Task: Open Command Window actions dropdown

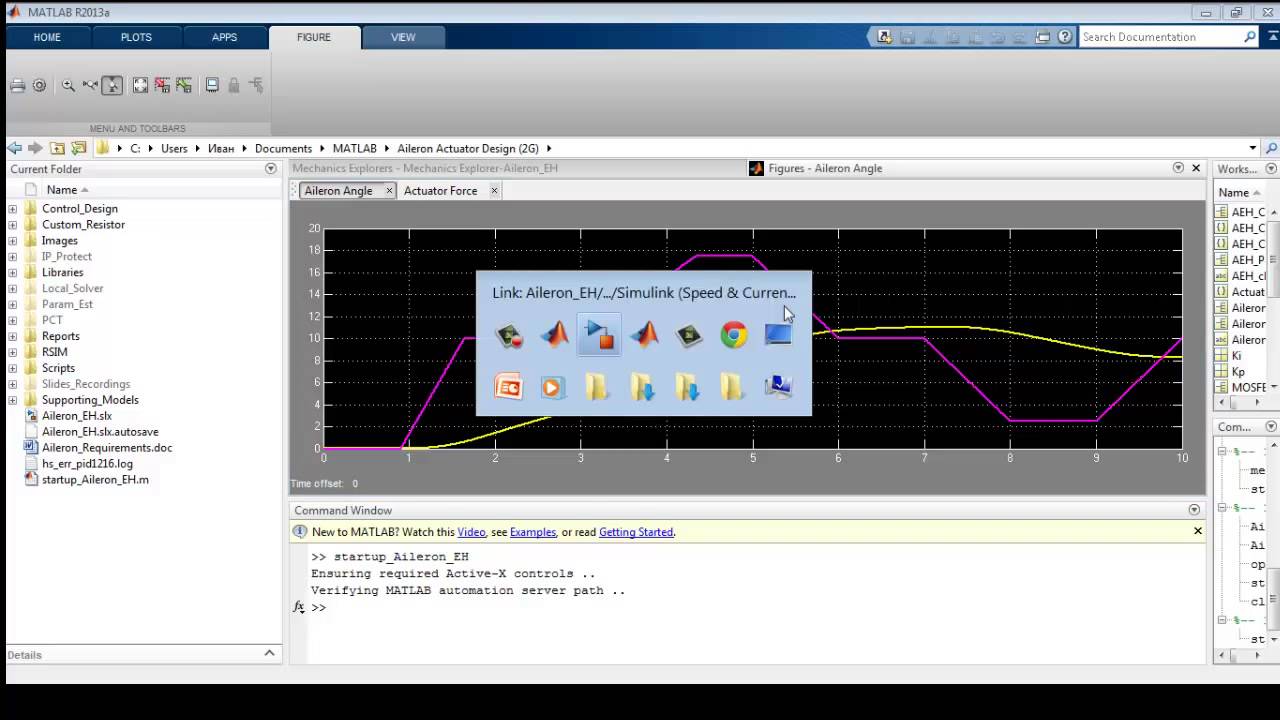Action: coord(1194,510)
